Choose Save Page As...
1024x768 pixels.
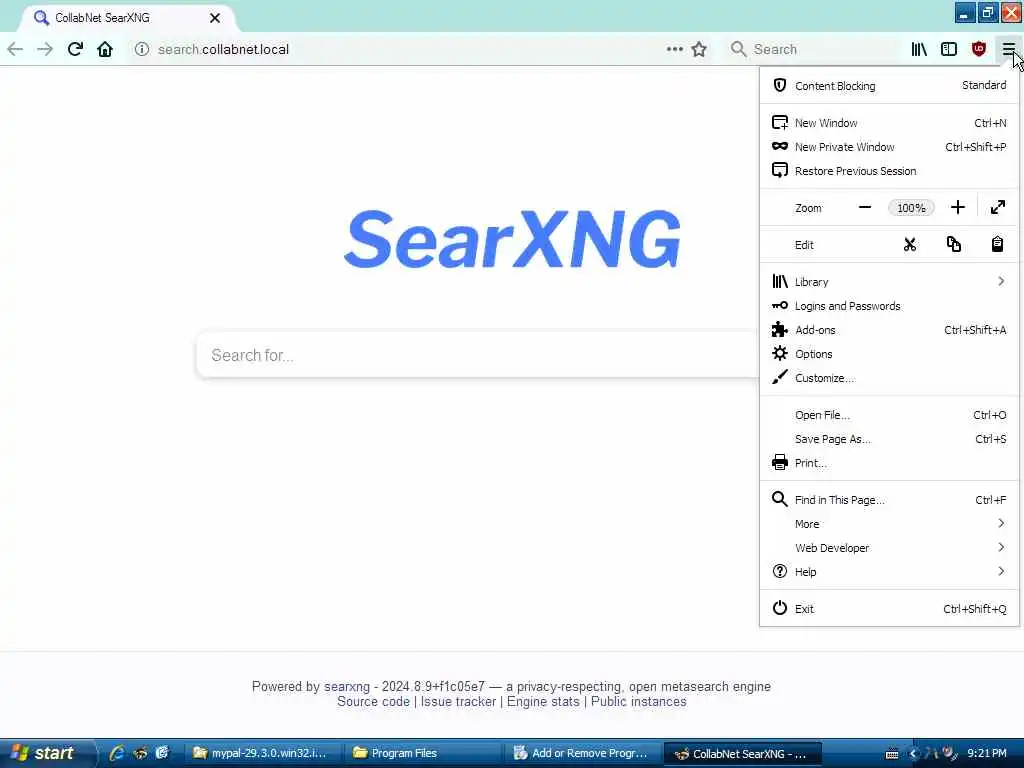[889, 439]
